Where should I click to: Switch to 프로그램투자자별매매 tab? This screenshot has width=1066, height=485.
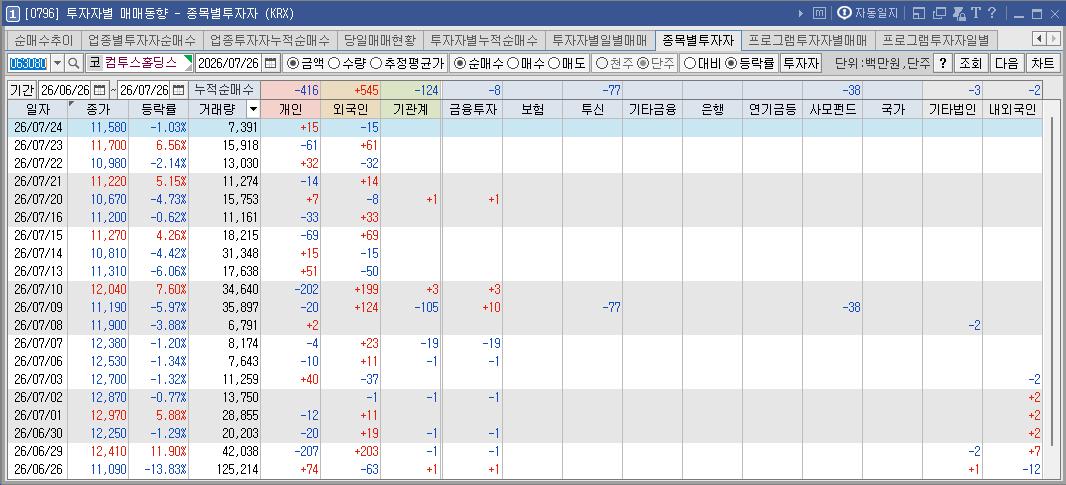(x=808, y=40)
